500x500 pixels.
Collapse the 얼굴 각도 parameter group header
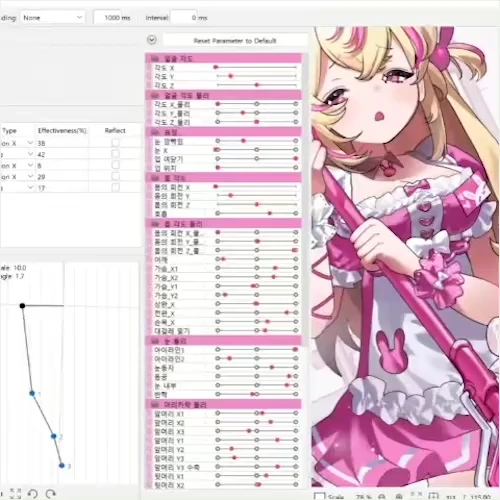(223, 59)
